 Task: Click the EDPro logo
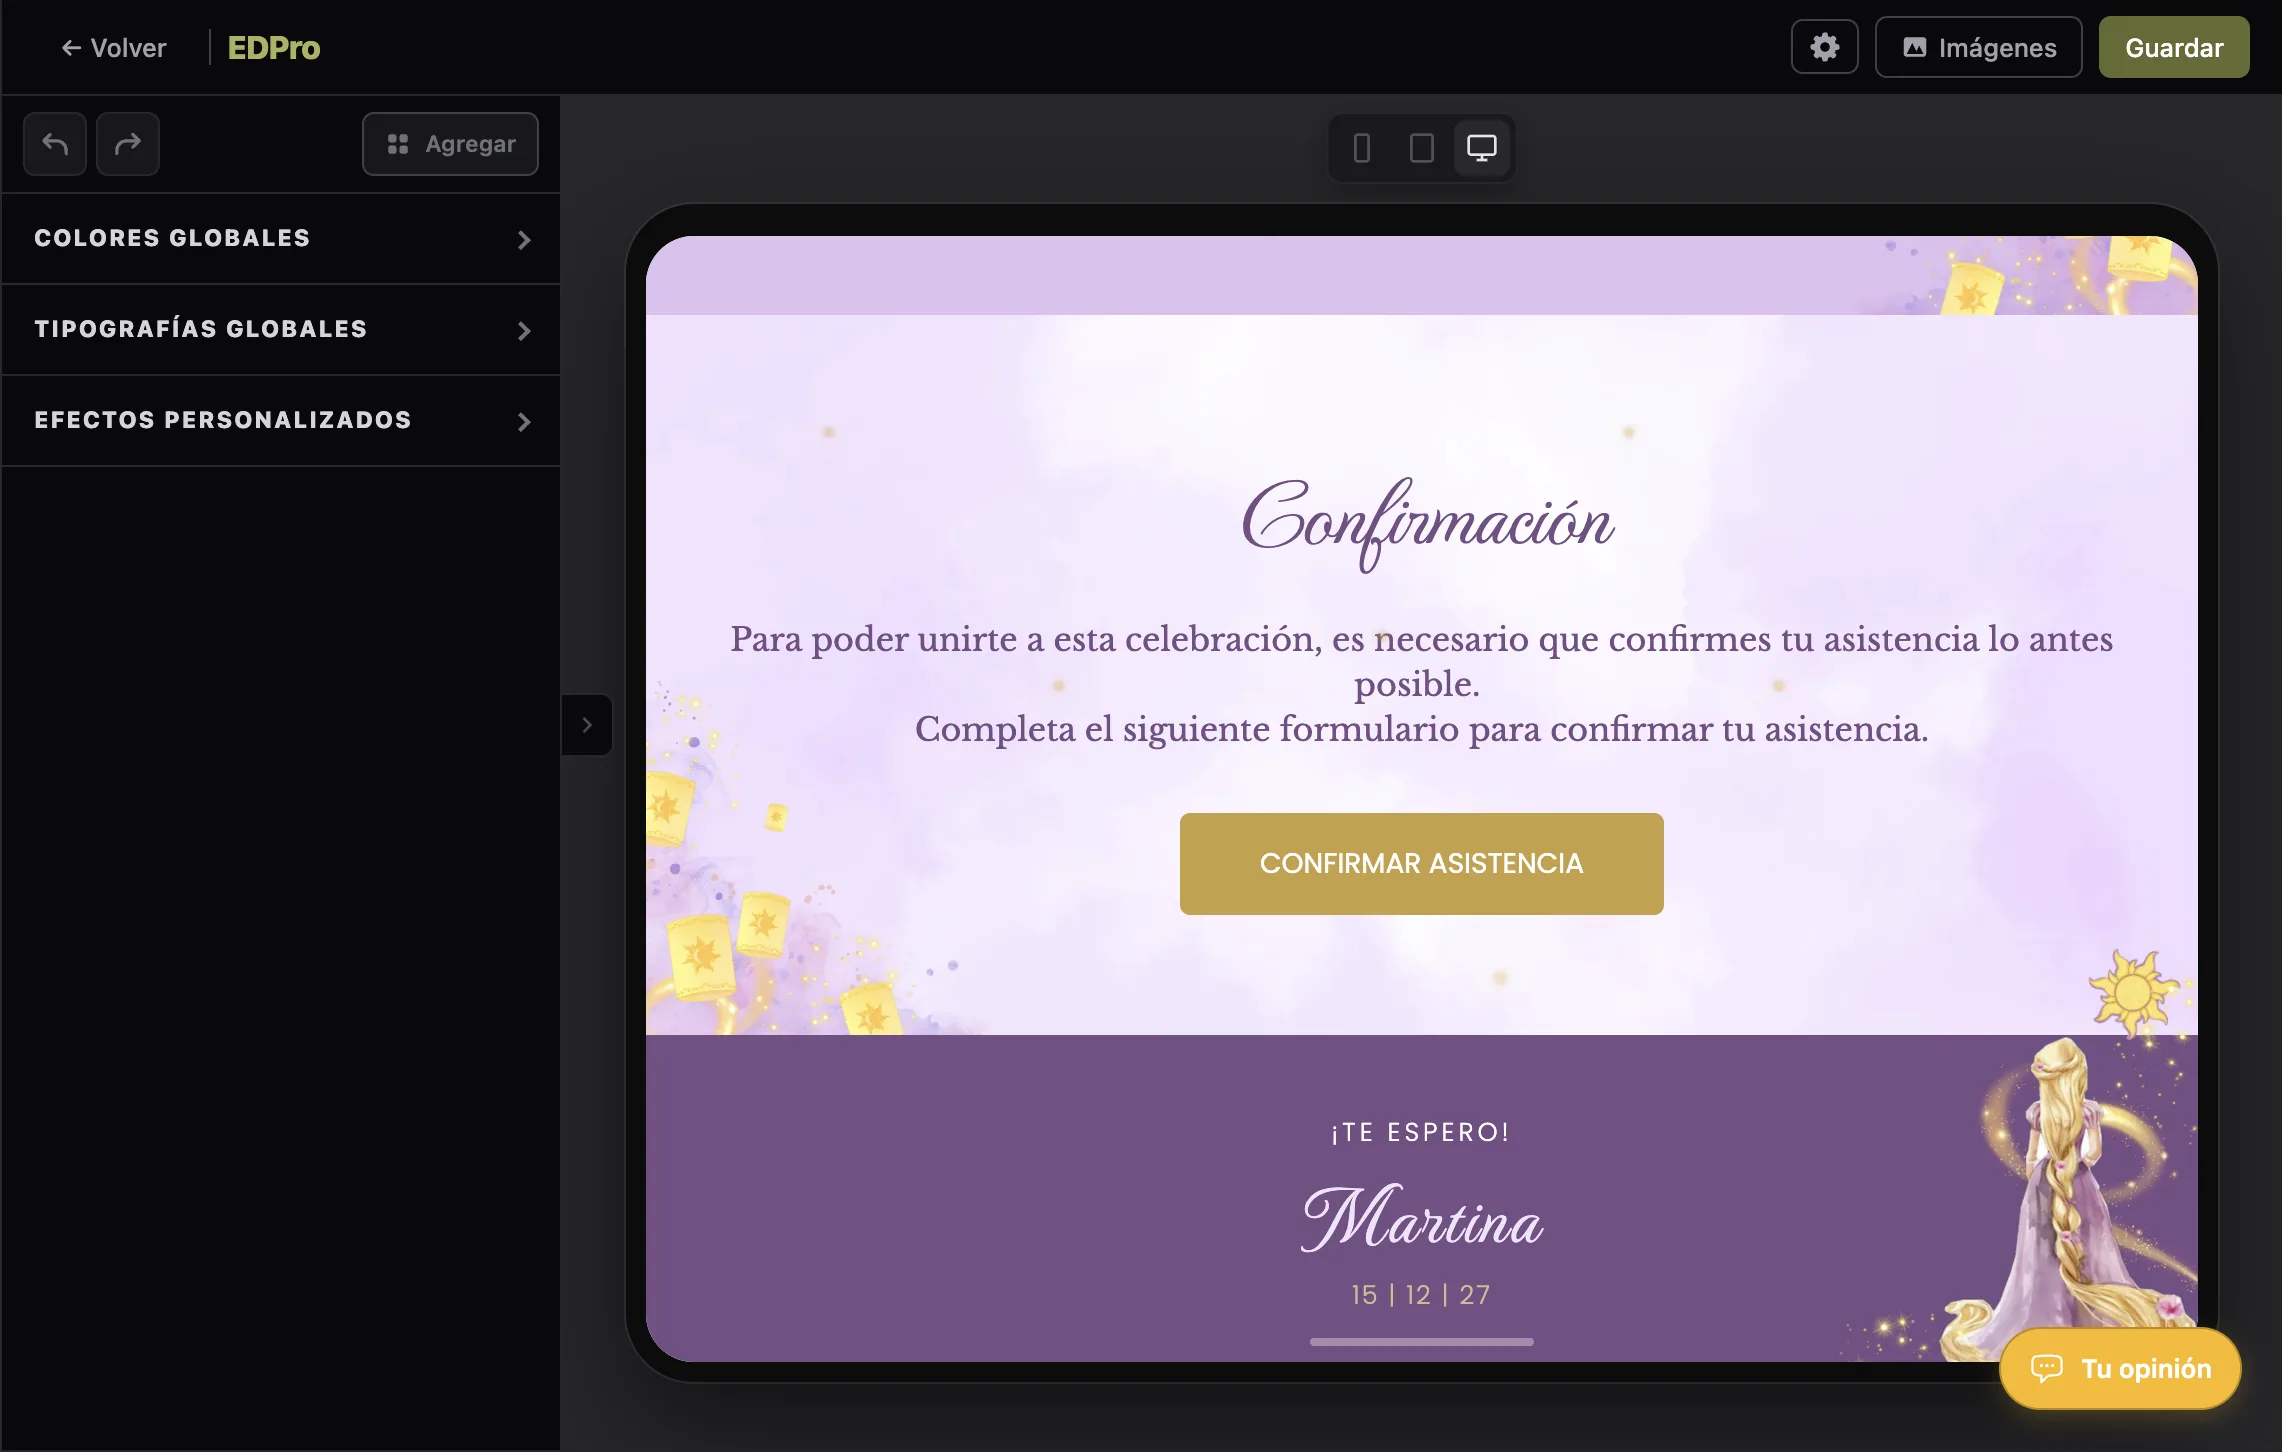(x=273, y=47)
